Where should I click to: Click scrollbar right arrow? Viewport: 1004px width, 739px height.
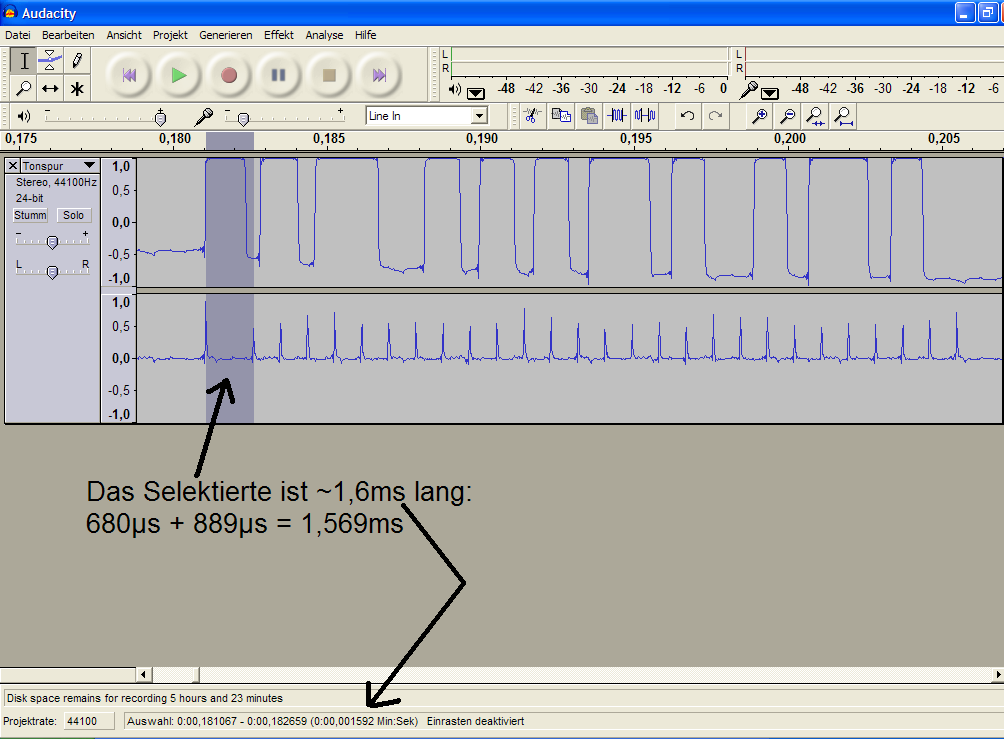point(998,674)
